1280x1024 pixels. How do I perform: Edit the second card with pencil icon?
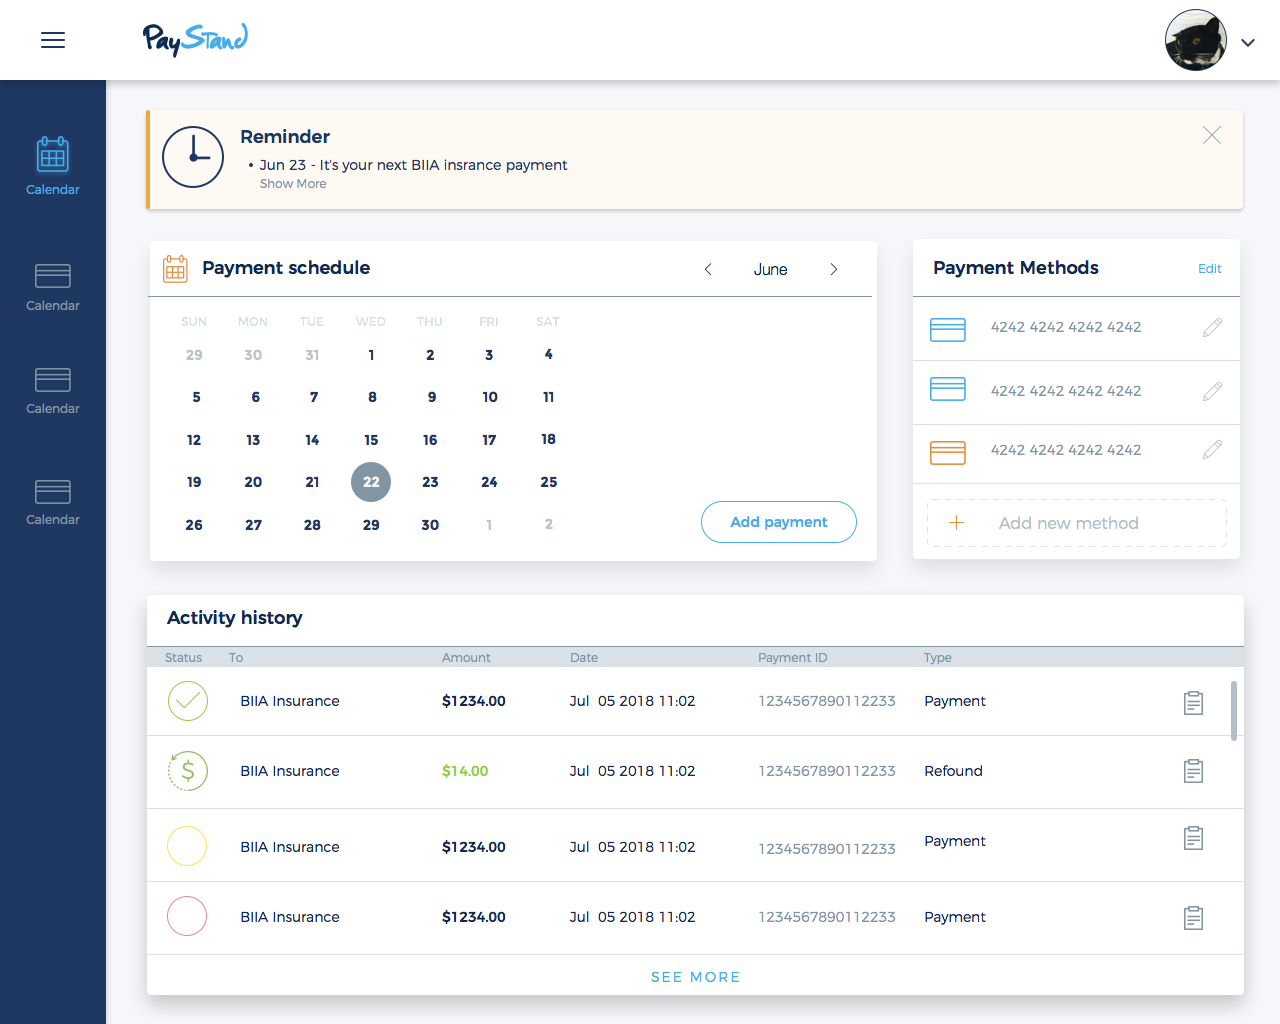tap(1212, 391)
